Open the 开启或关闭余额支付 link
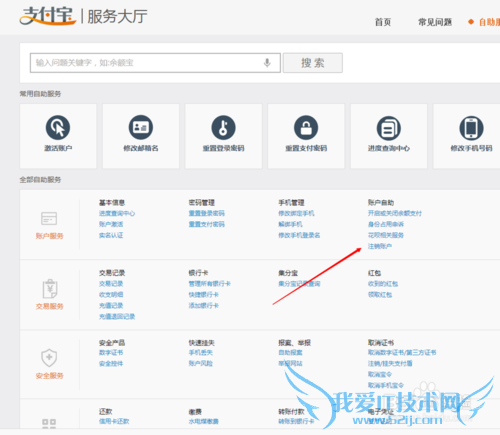 (395, 213)
